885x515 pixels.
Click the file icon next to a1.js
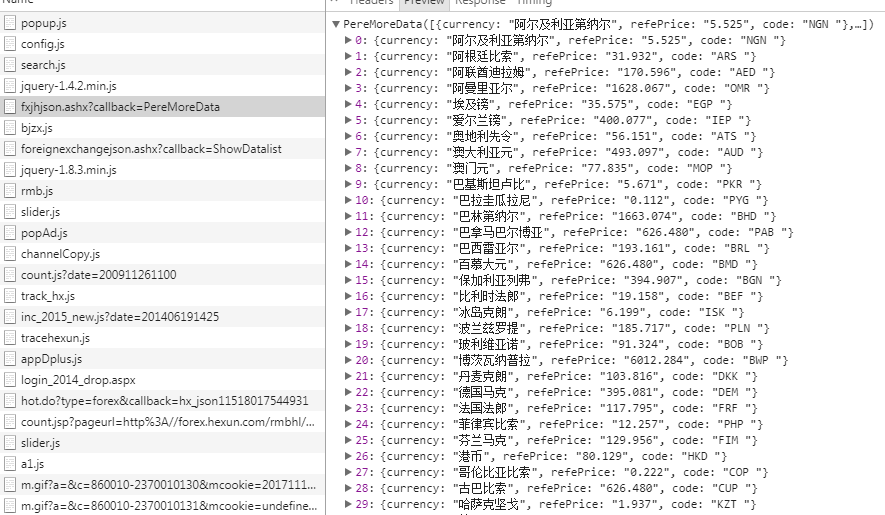click(10, 464)
